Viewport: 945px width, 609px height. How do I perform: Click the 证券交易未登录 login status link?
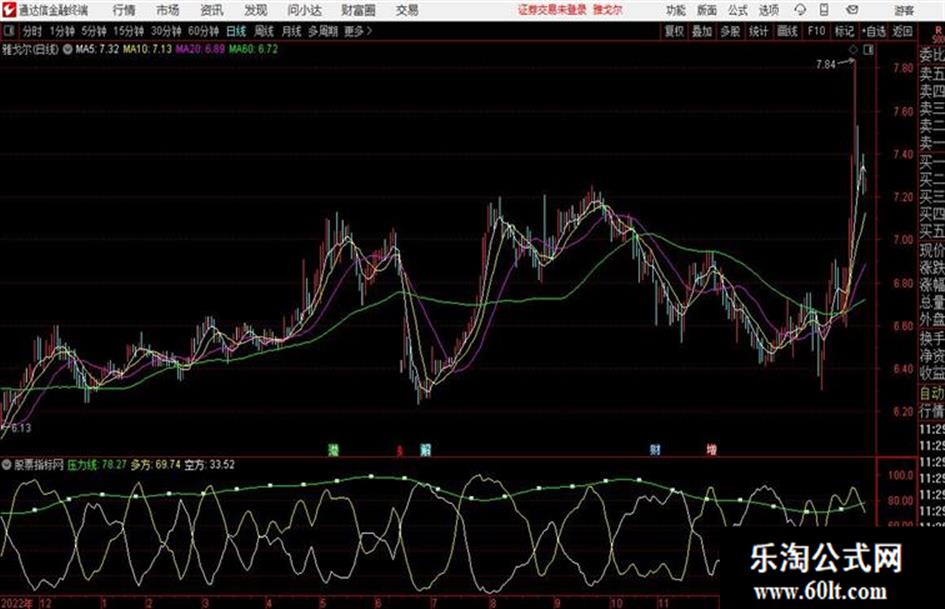click(552, 10)
